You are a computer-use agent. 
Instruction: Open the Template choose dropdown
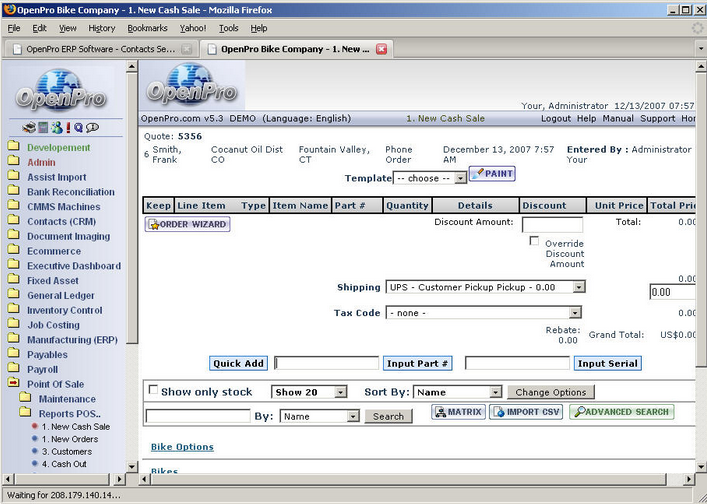430,178
